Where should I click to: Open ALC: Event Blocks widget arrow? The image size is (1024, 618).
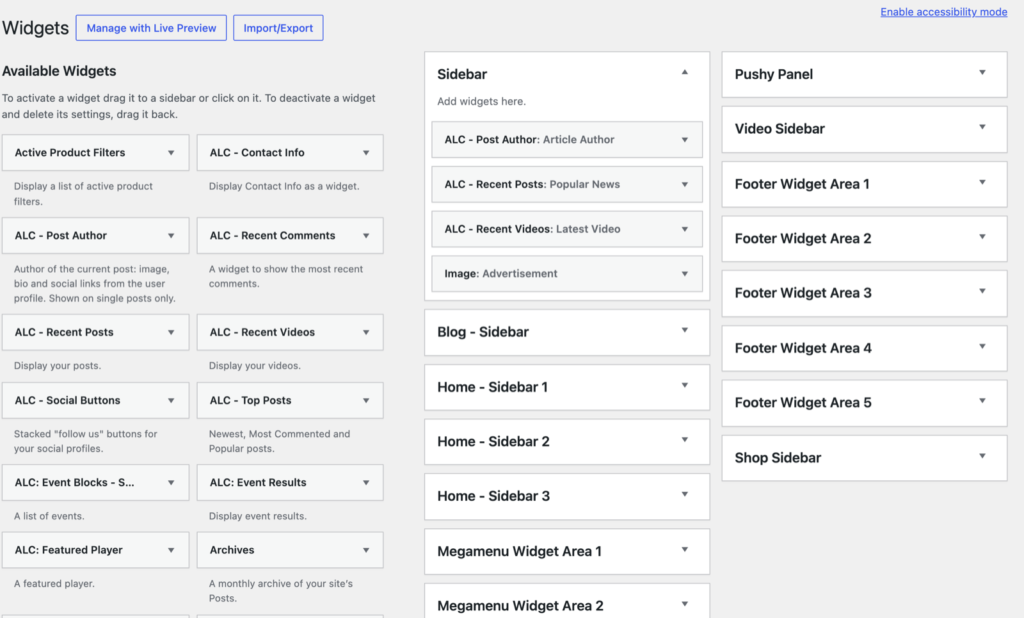tap(171, 483)
